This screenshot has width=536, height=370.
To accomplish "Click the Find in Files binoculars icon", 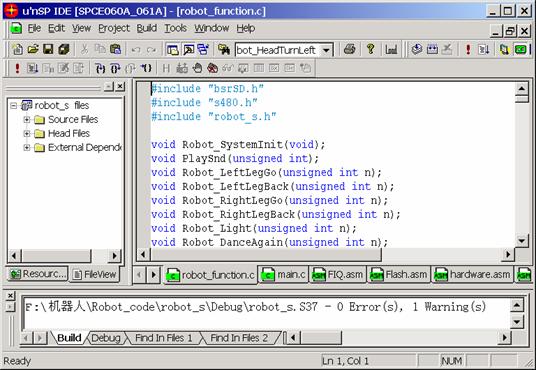I will pos(224,50).
